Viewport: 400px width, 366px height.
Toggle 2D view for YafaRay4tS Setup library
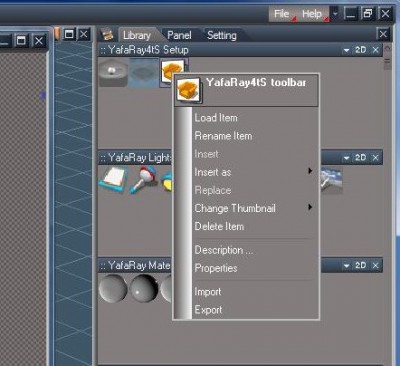point(361,50)
